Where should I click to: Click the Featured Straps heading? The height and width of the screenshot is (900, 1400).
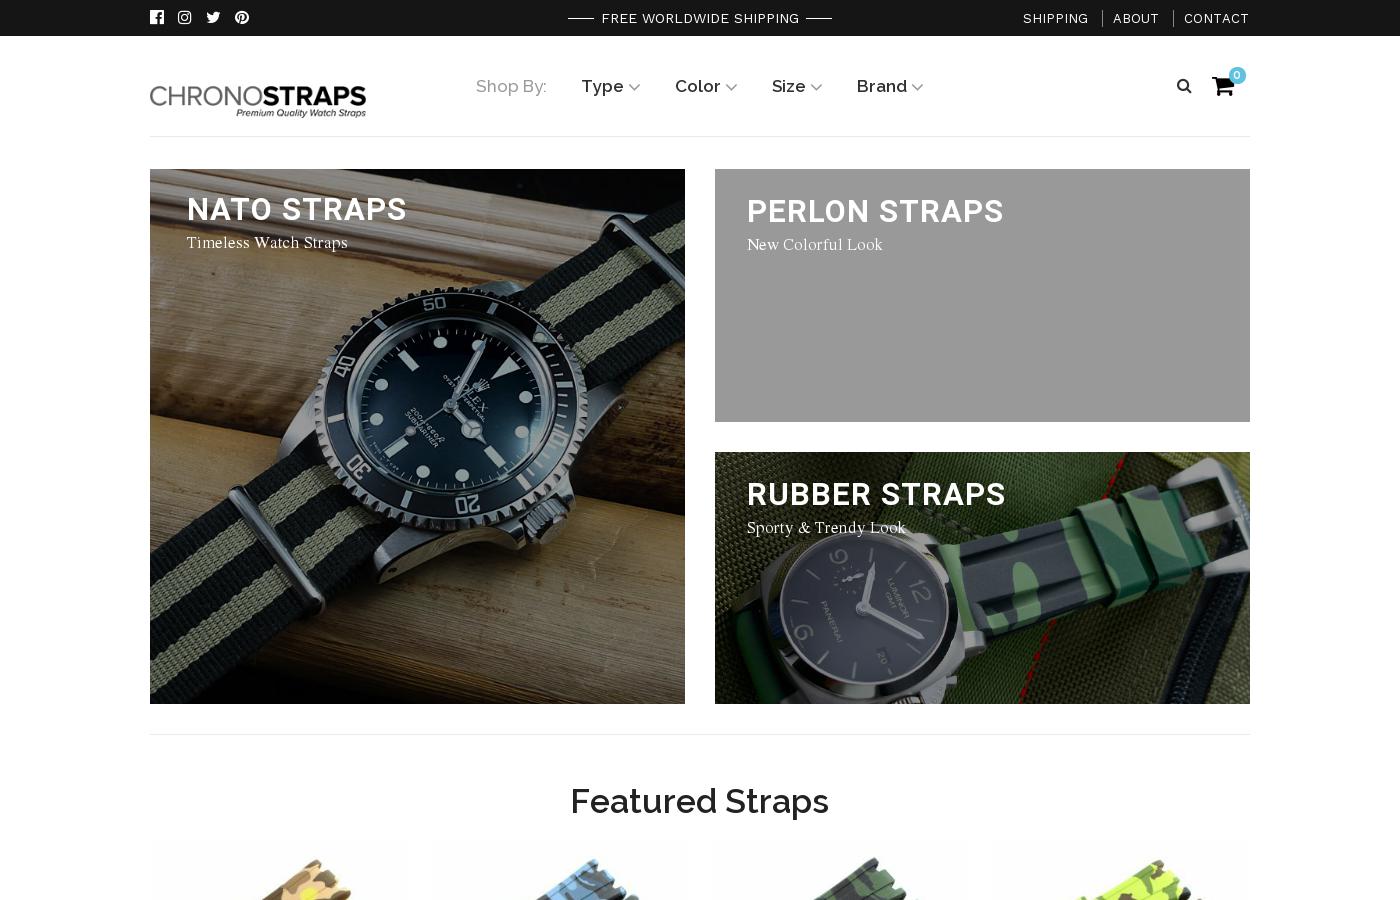700,801
